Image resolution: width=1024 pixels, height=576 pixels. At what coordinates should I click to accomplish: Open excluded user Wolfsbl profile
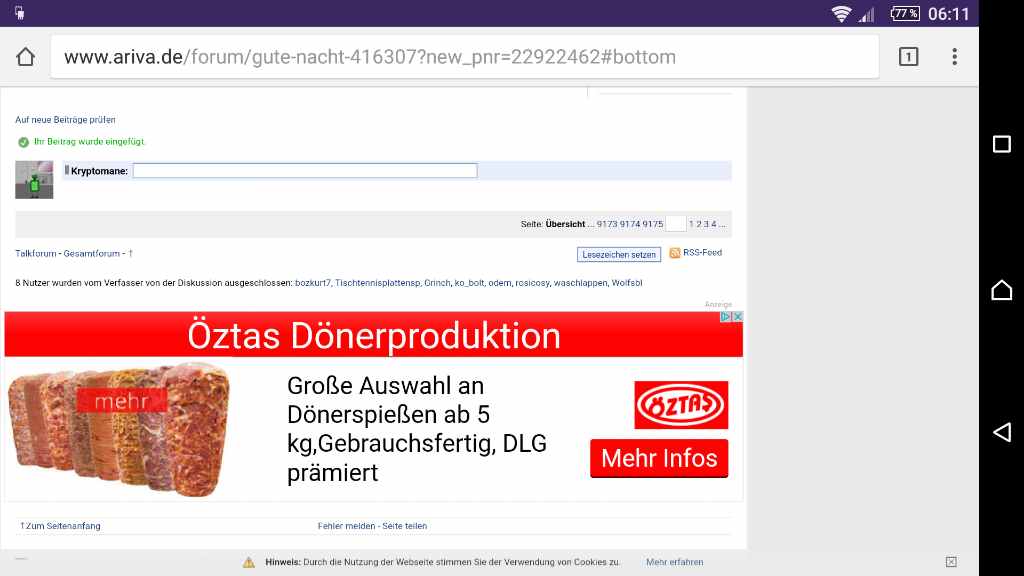(627, 283)
